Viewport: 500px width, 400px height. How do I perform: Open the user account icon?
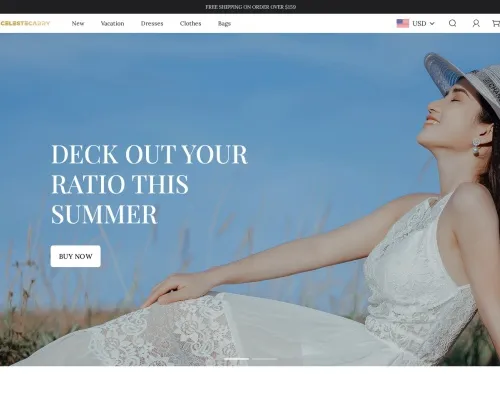click(x=476, y=23)
